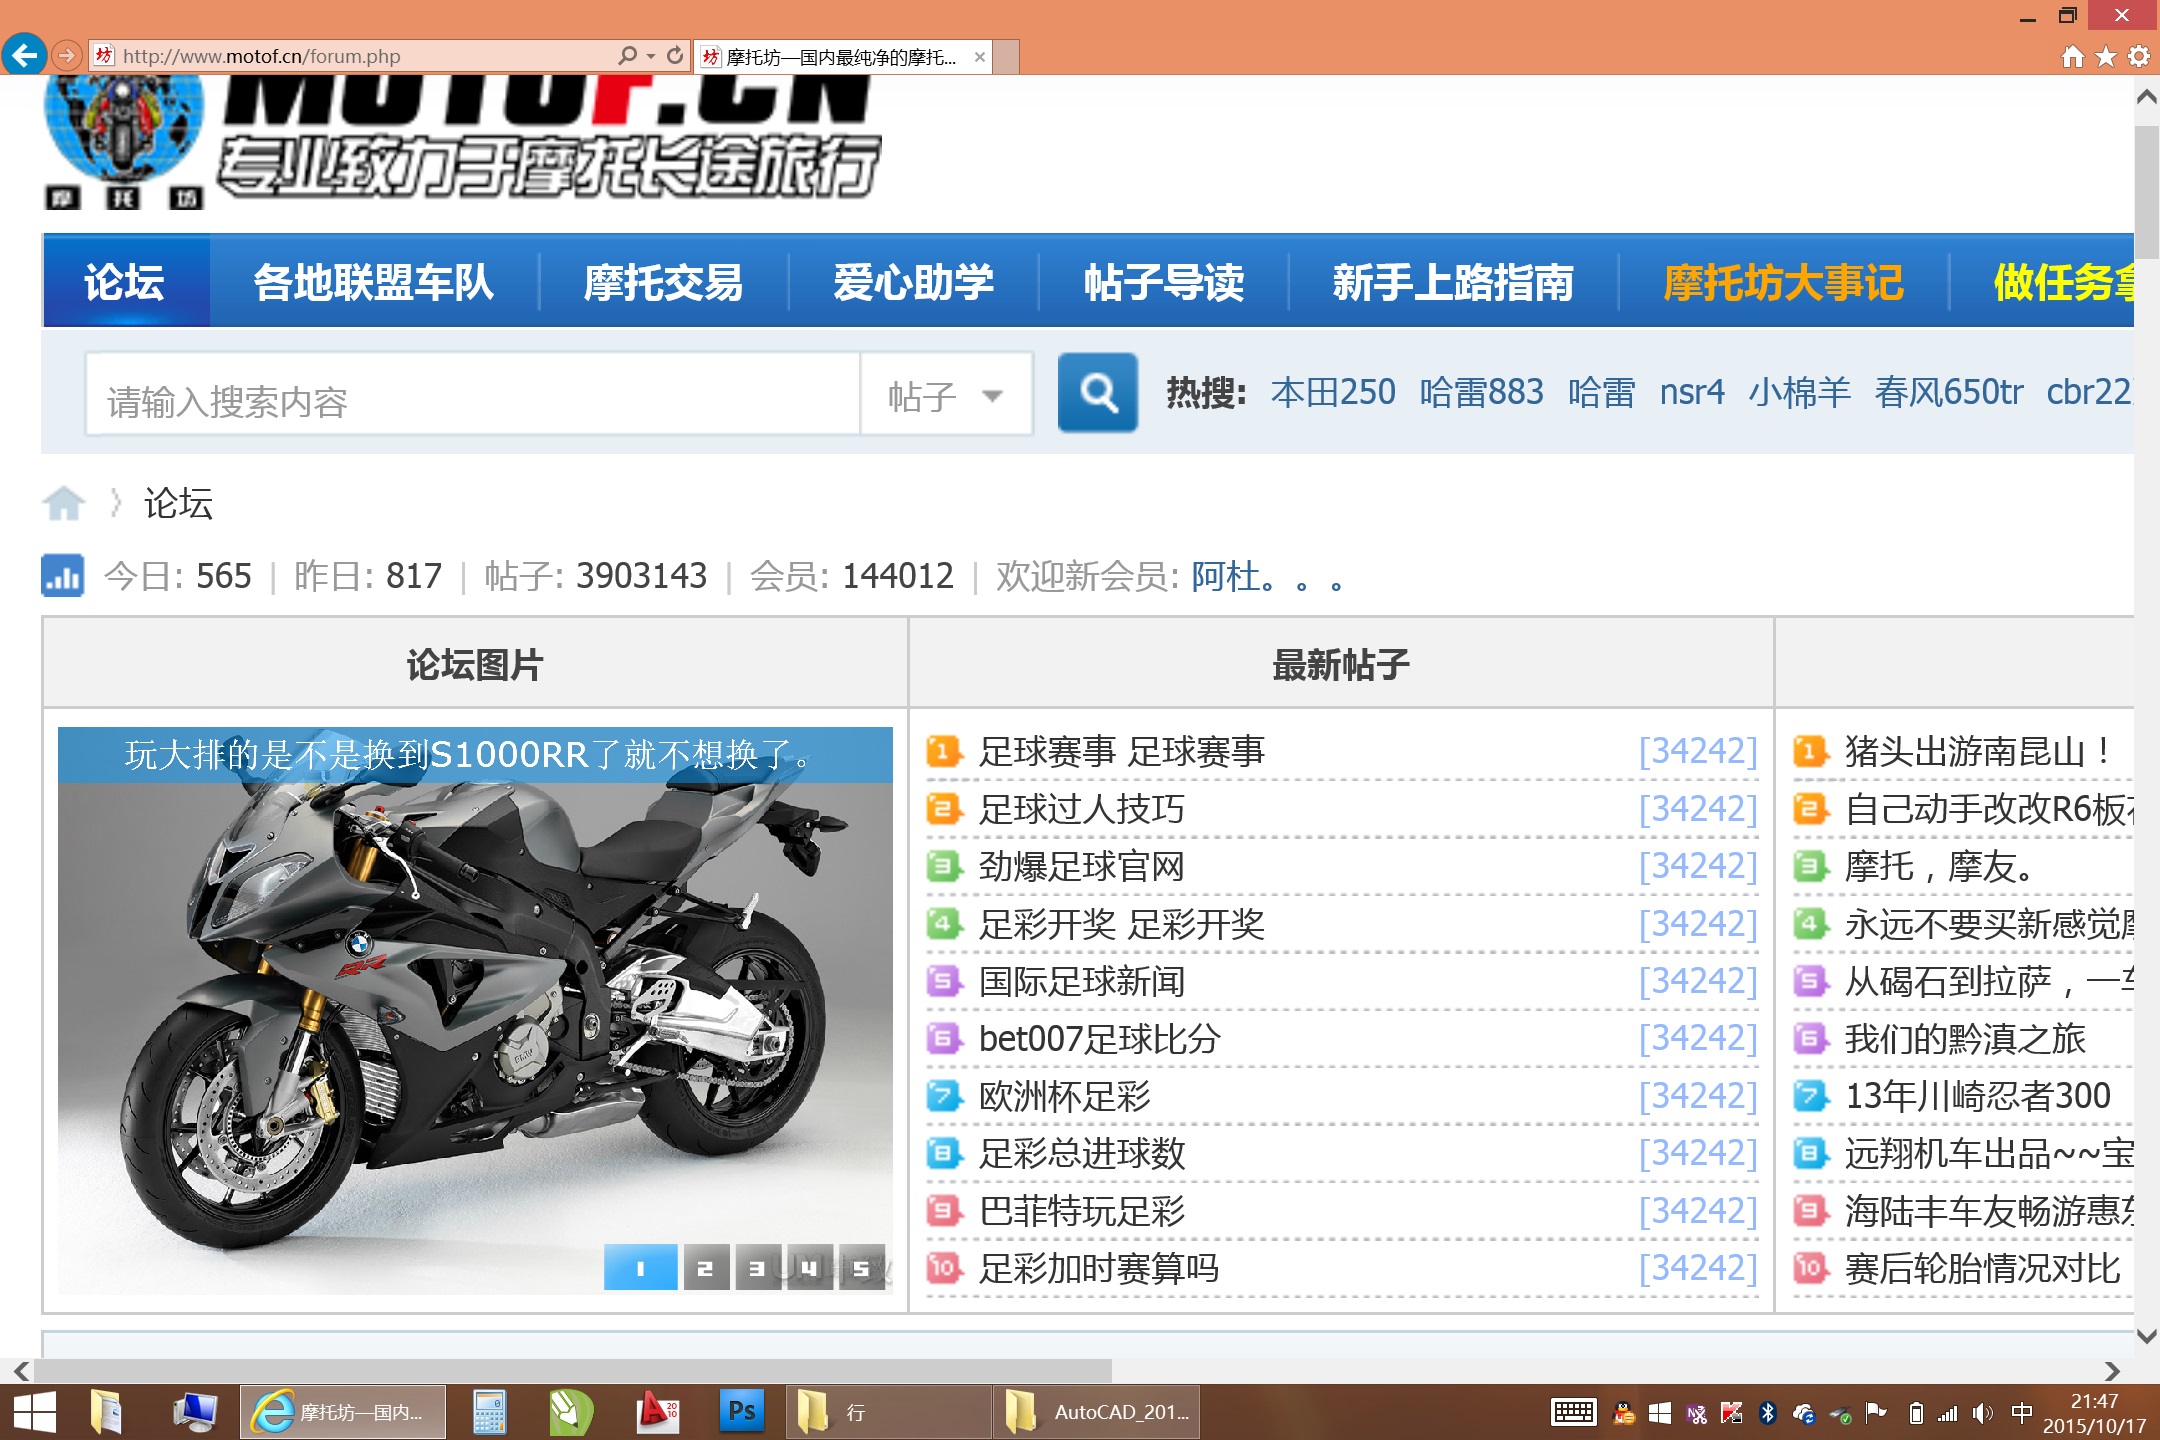Click the 本田250 hot search link
This screenshot has width=2160, height=1440.
point(1332,392)
